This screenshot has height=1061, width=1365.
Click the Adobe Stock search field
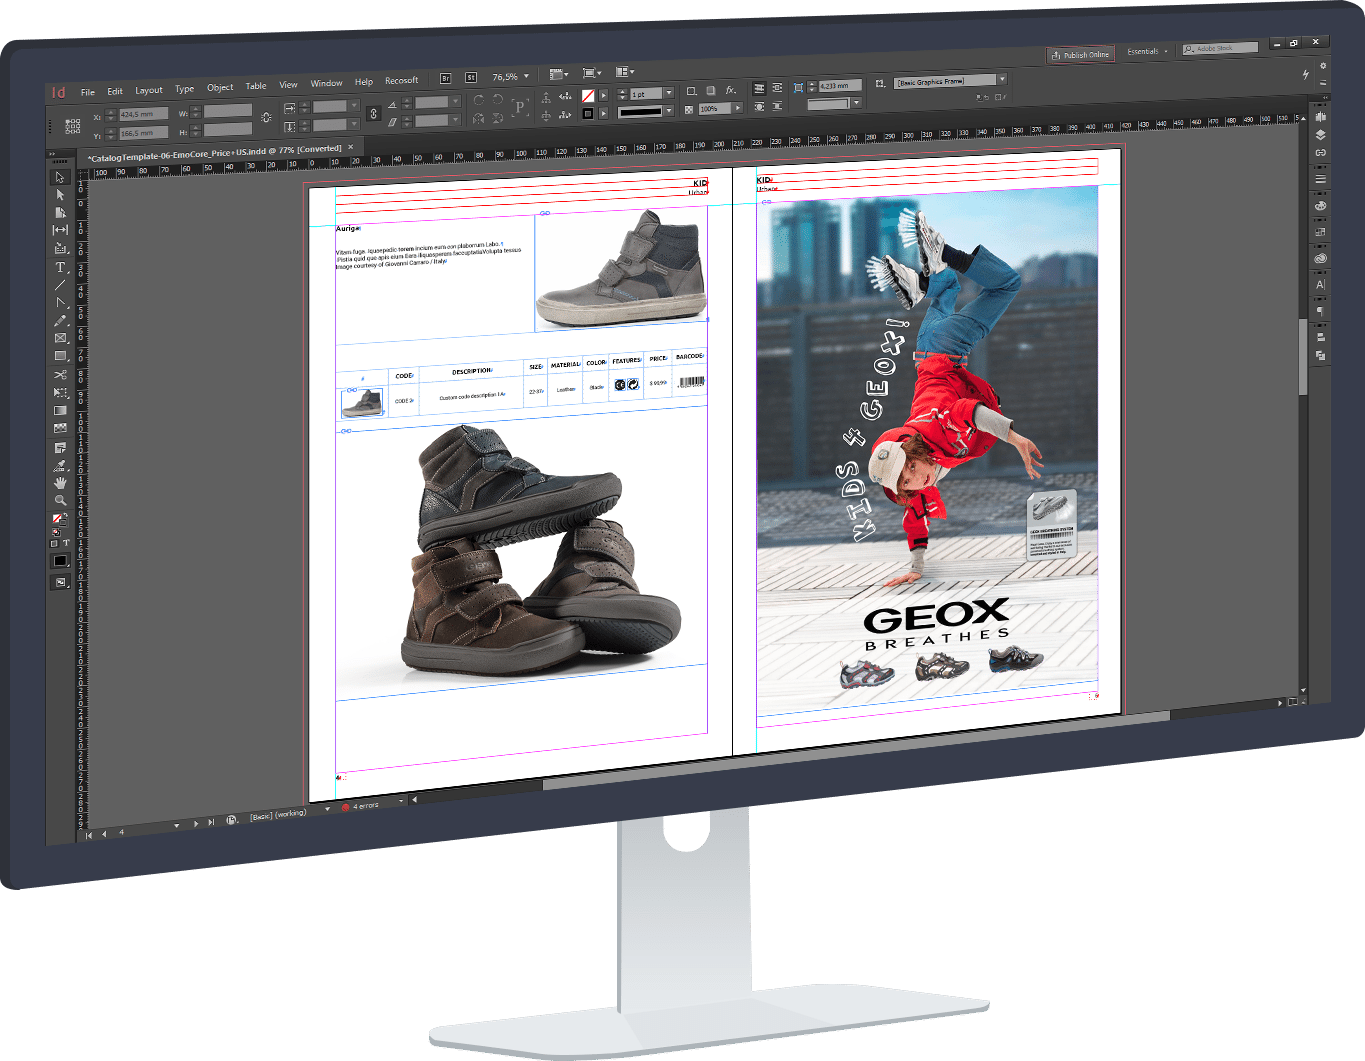pyautogui.click(x=1220, y=48)
